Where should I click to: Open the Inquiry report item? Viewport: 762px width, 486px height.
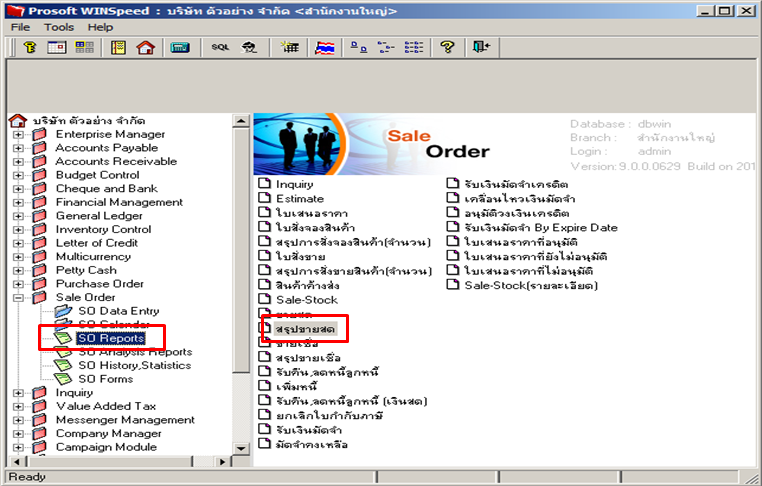[294, 184]
